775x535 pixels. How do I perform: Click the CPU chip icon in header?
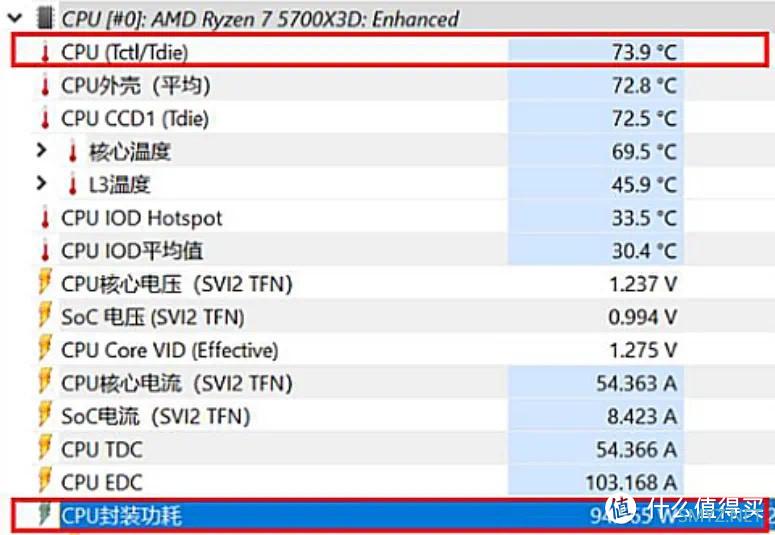click(45, 18)
